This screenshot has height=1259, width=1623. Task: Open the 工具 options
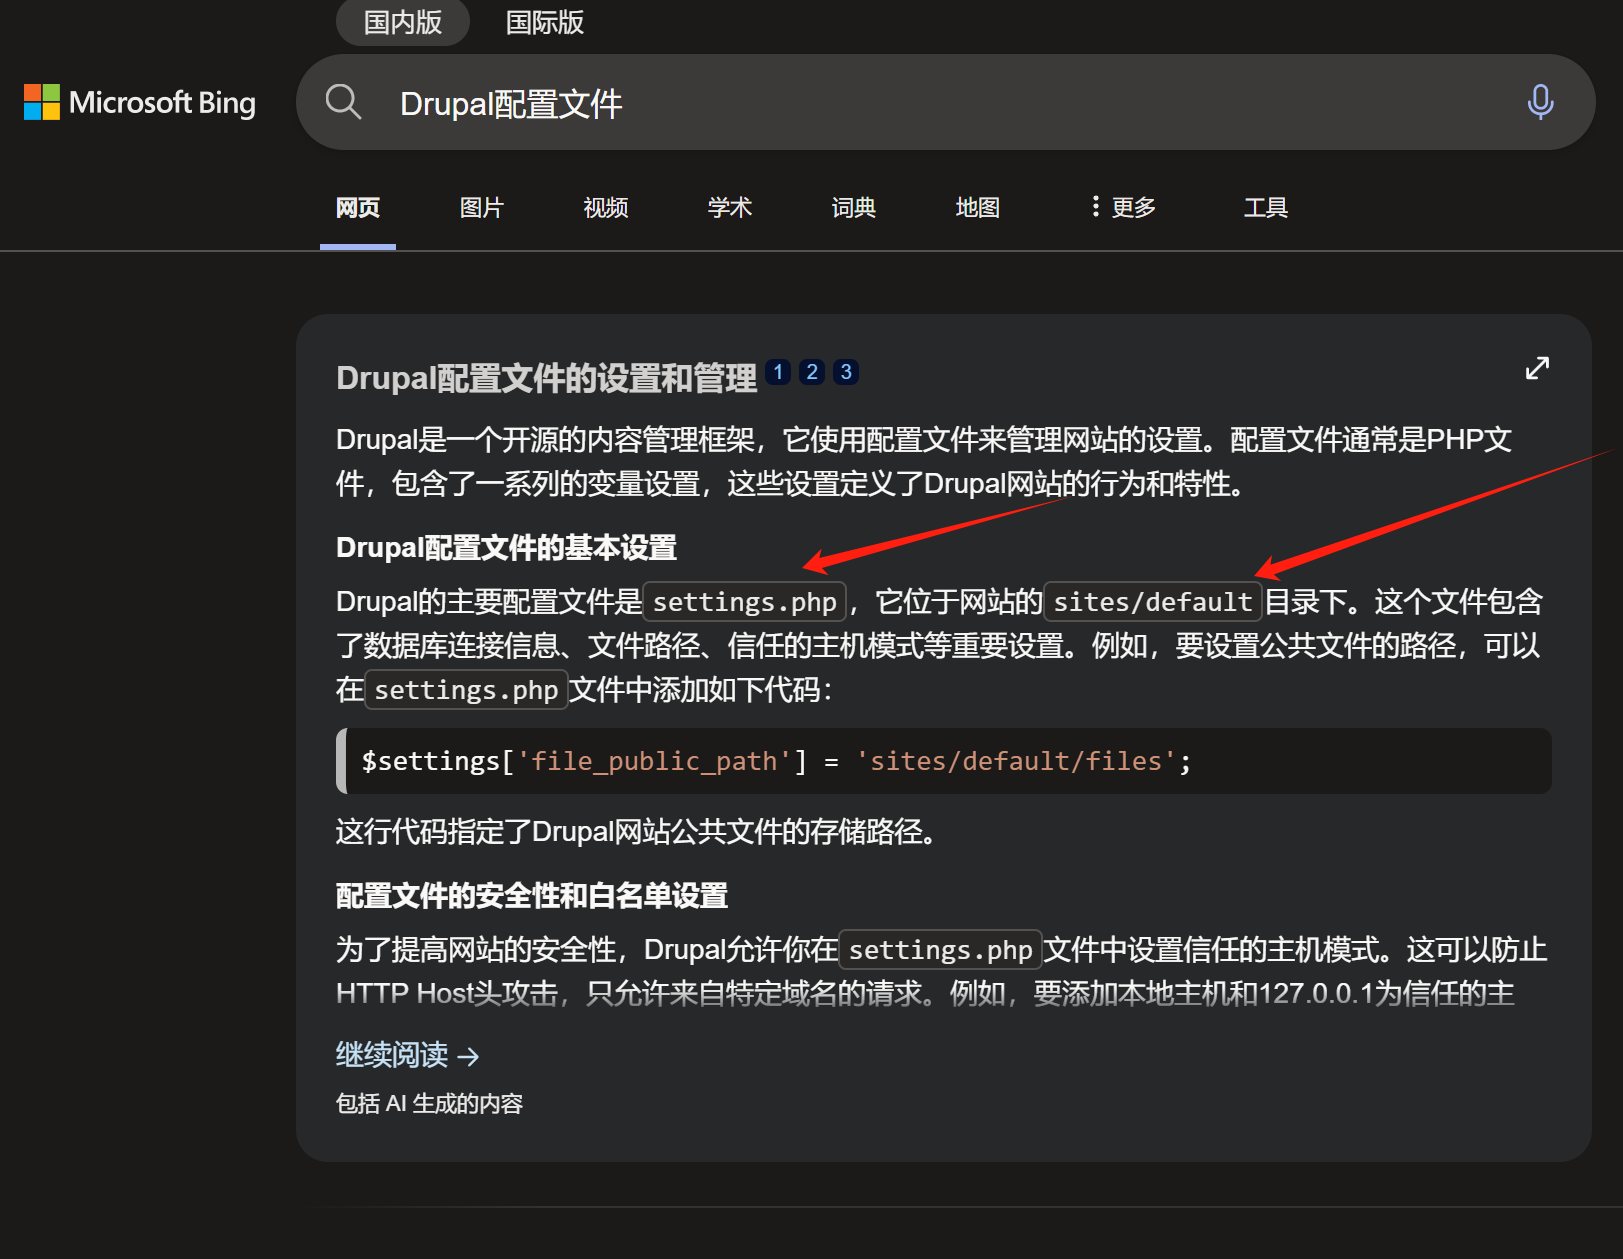pos(1266,207)
